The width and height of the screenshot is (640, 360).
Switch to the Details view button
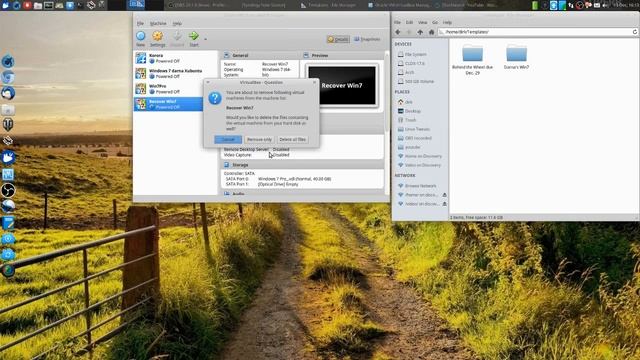(x=338, y=39)
